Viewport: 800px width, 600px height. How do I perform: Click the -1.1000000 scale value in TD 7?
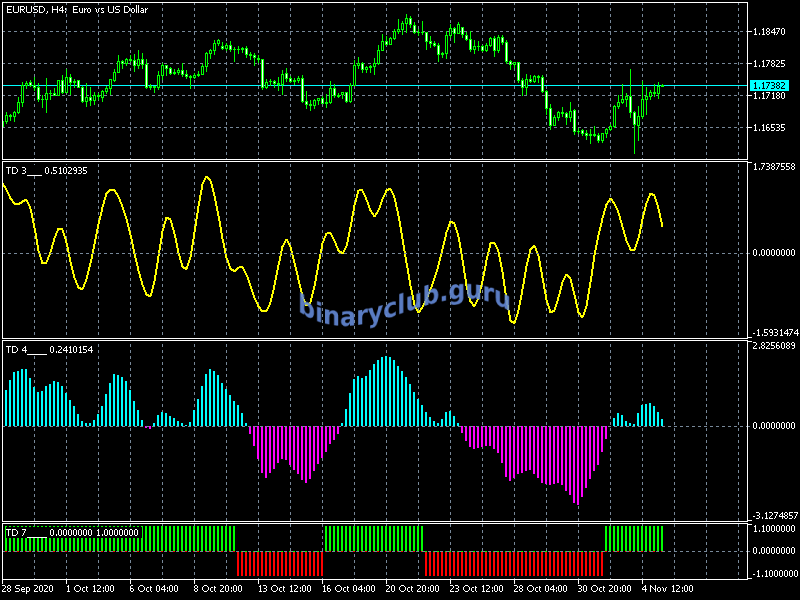(772, 573)
